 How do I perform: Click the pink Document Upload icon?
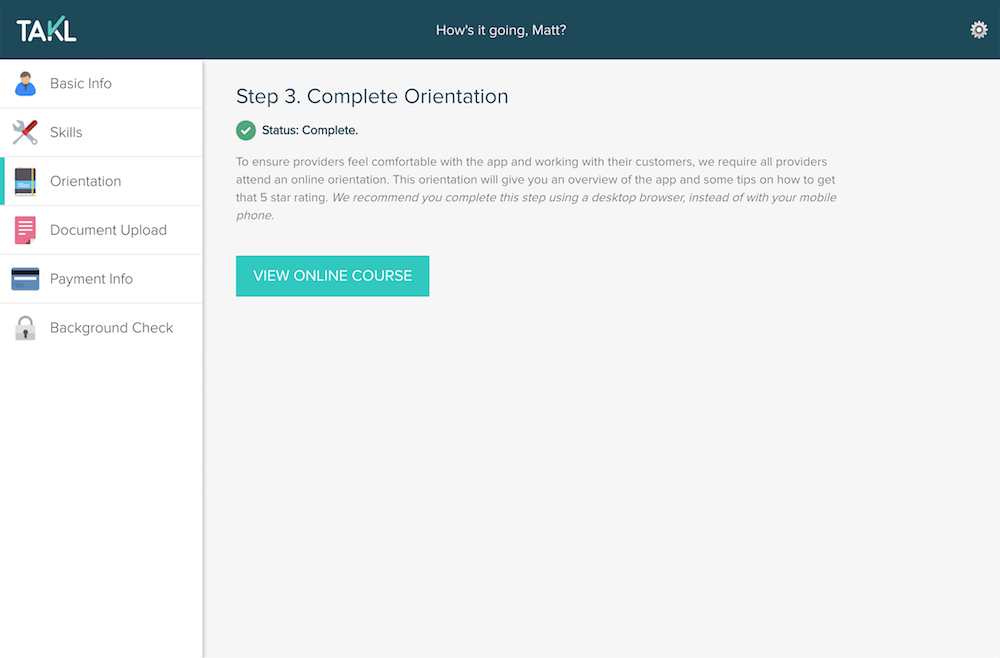[x=25, y=230]
